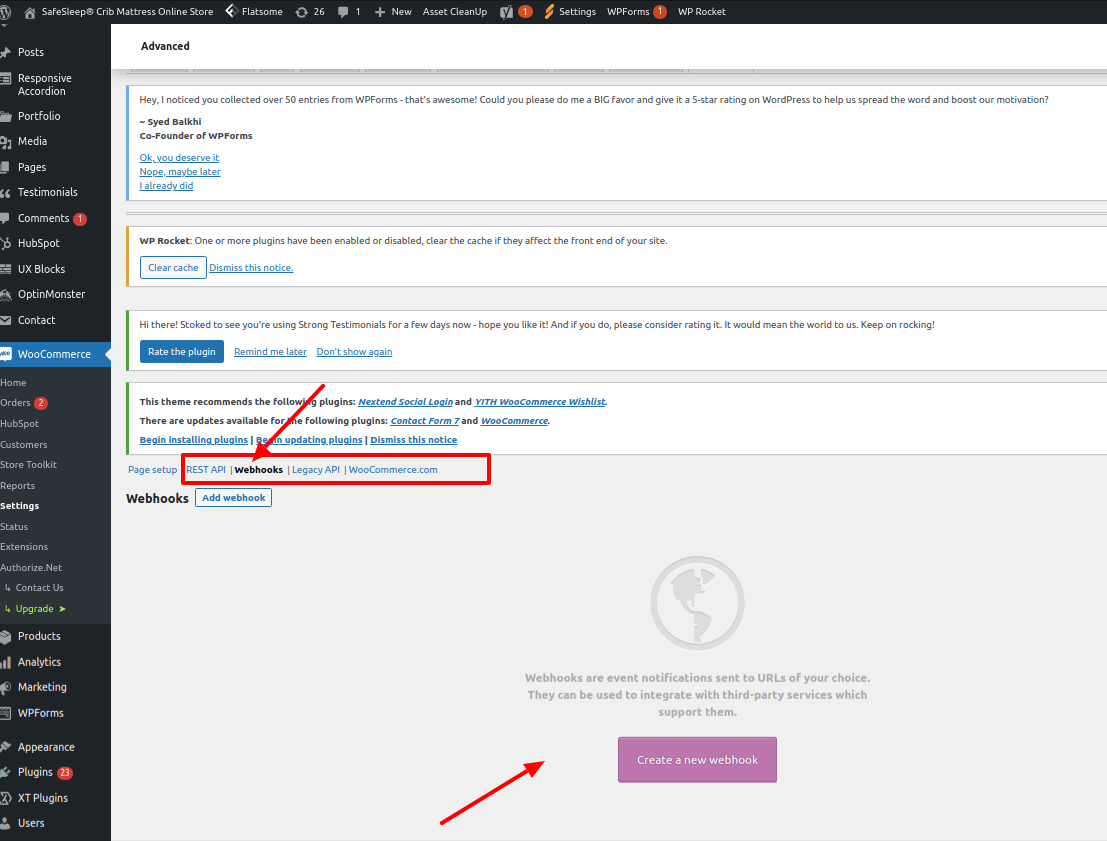Screen dimensions: 1107x841
Task: Click the Plugins plug icon
Action: coord(6,773)
